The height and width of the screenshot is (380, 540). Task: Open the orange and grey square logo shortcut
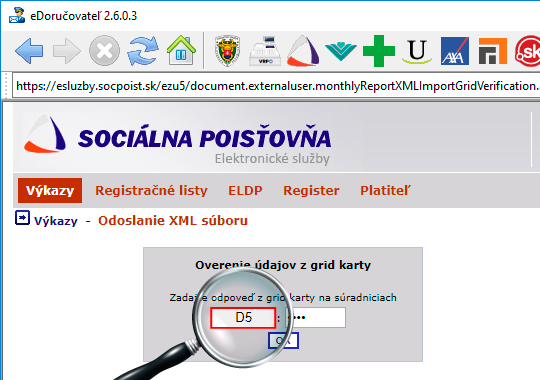click(x=493, y=51)
